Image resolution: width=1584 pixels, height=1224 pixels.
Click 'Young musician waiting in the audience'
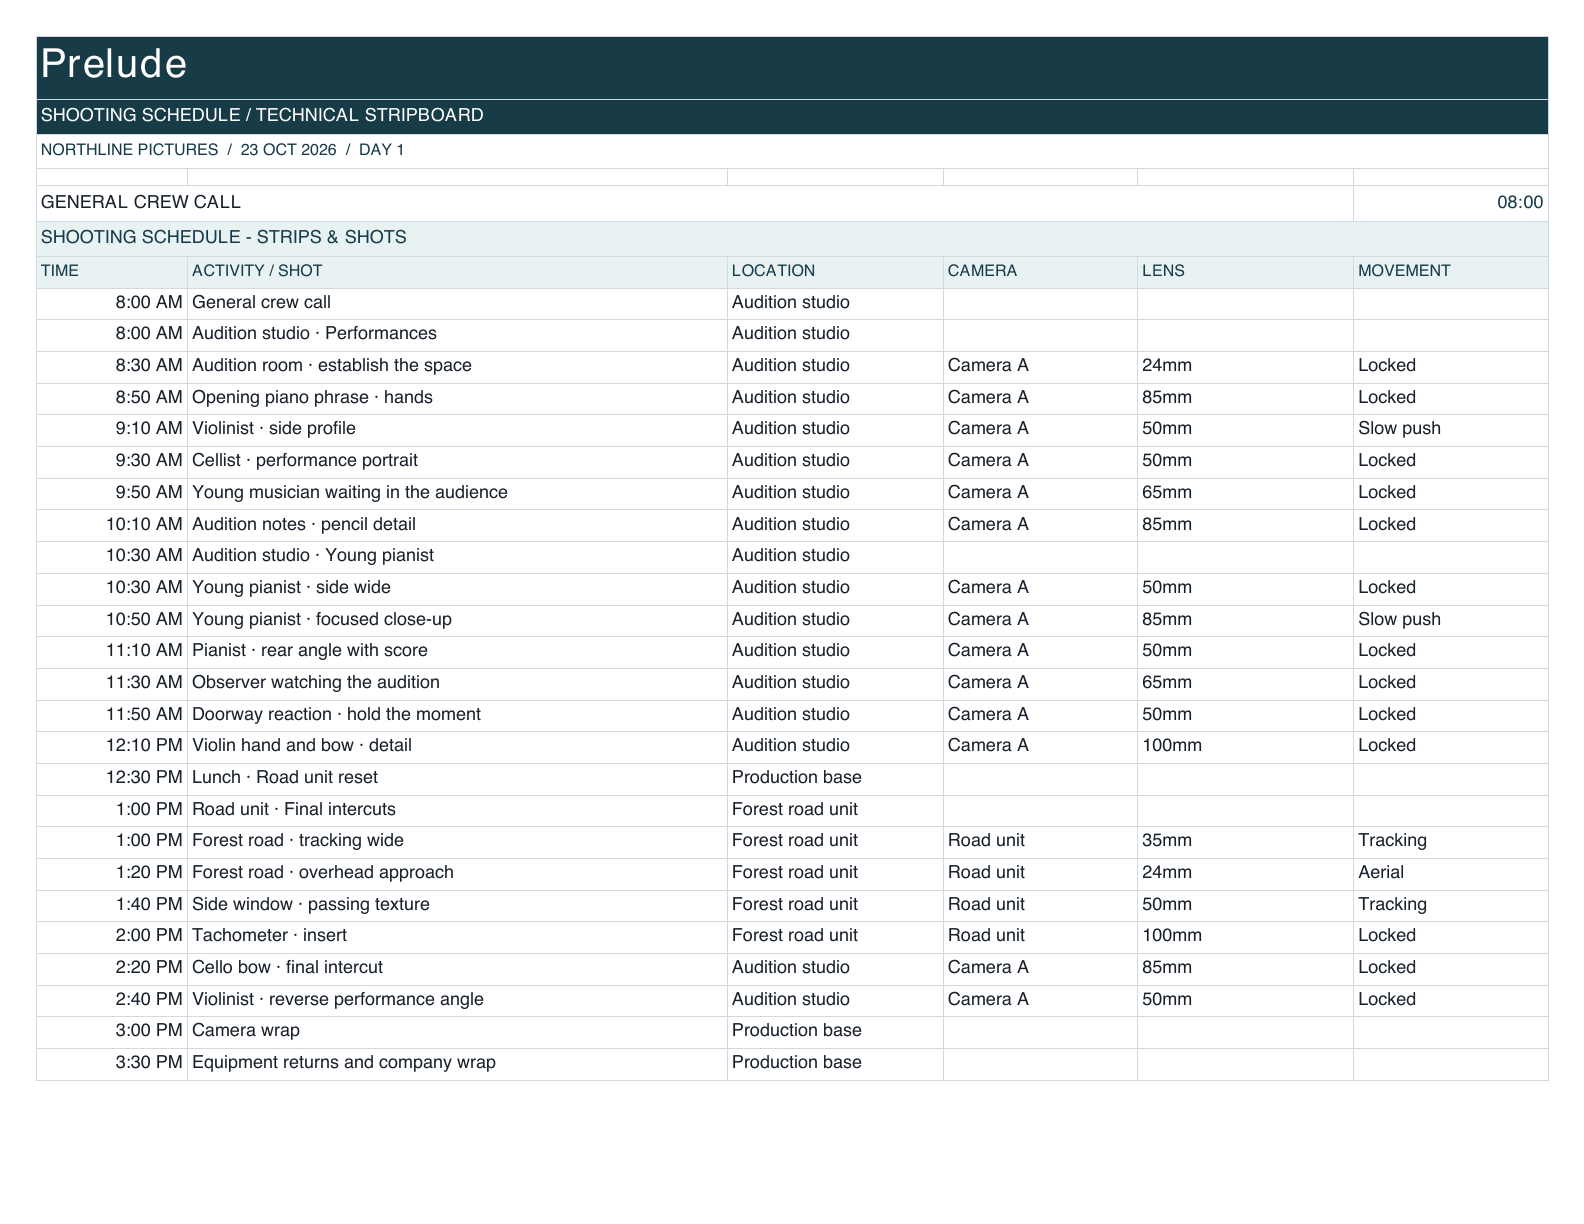[x=350, y=493]
